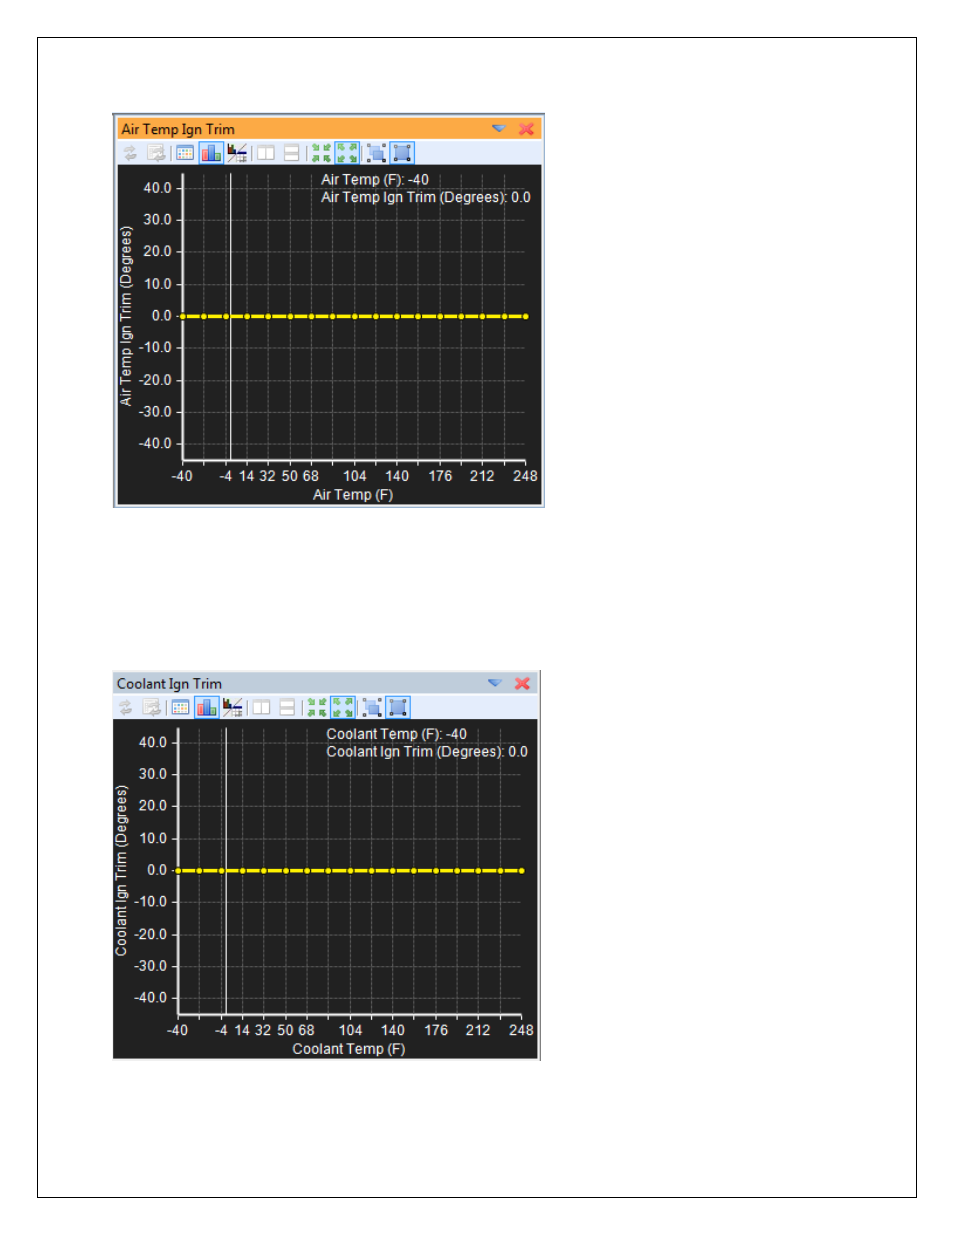
Task: Choose vertical split layout in Air Temp Ign Trim
Action: pyautogui.click(x=266, y=153)
